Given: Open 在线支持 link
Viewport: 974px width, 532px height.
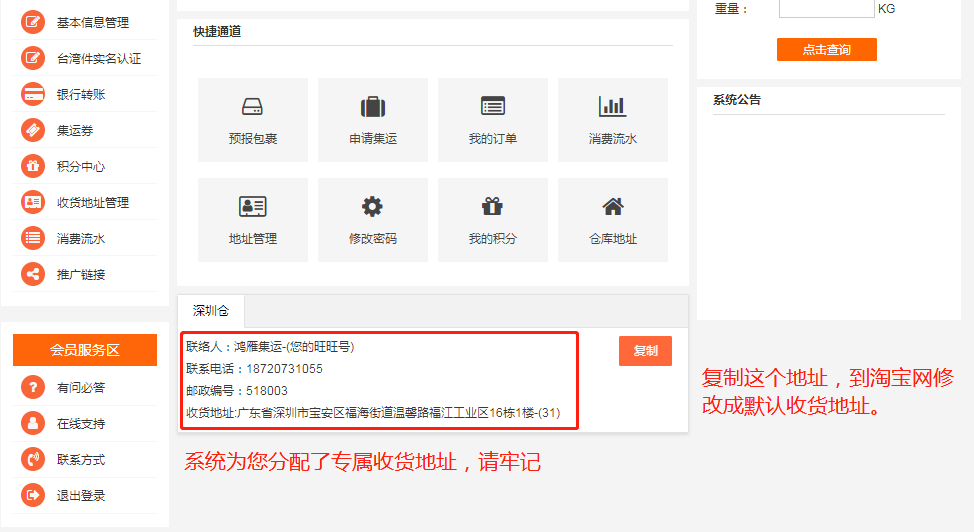Looking at the screenshot, I should (x=81, y=424).
